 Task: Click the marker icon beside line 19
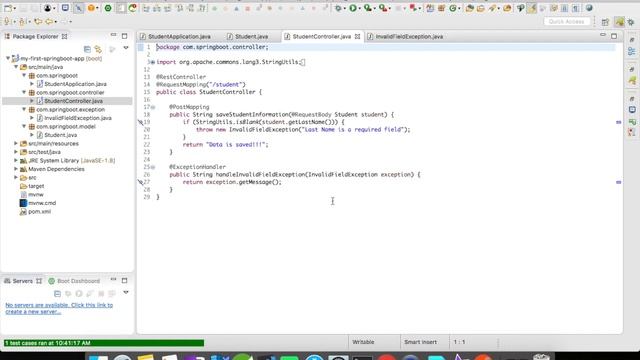pyautogui.click(x=140, y=122)
